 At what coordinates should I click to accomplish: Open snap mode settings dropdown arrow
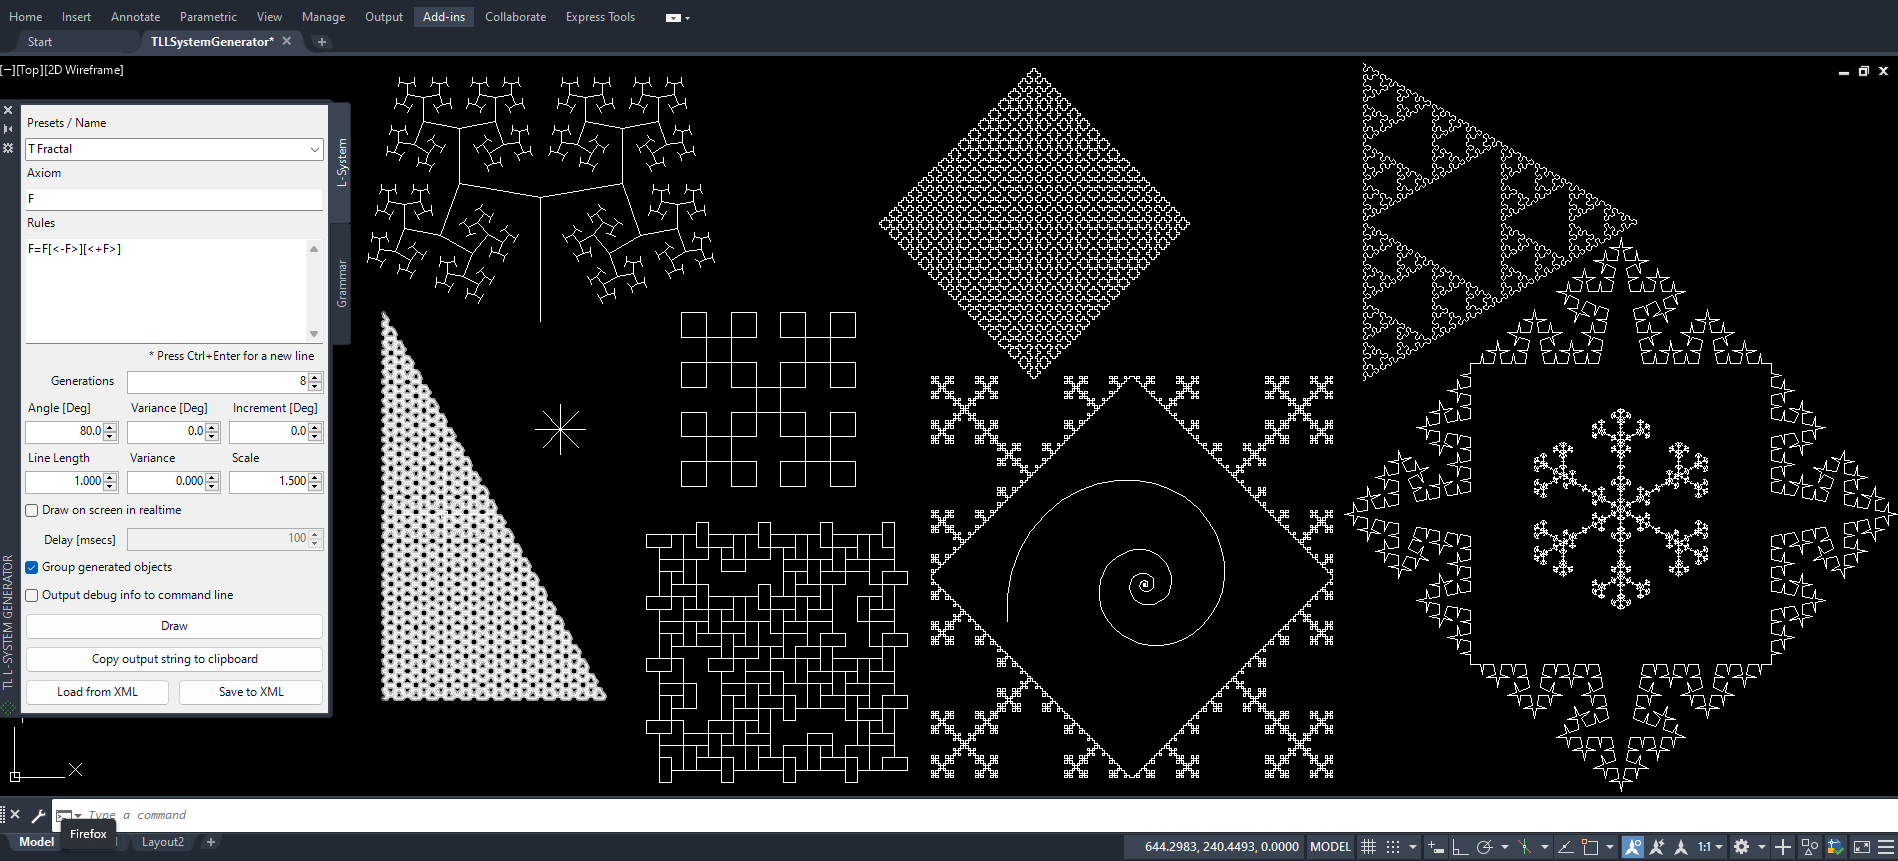(x=1413, y=846)
